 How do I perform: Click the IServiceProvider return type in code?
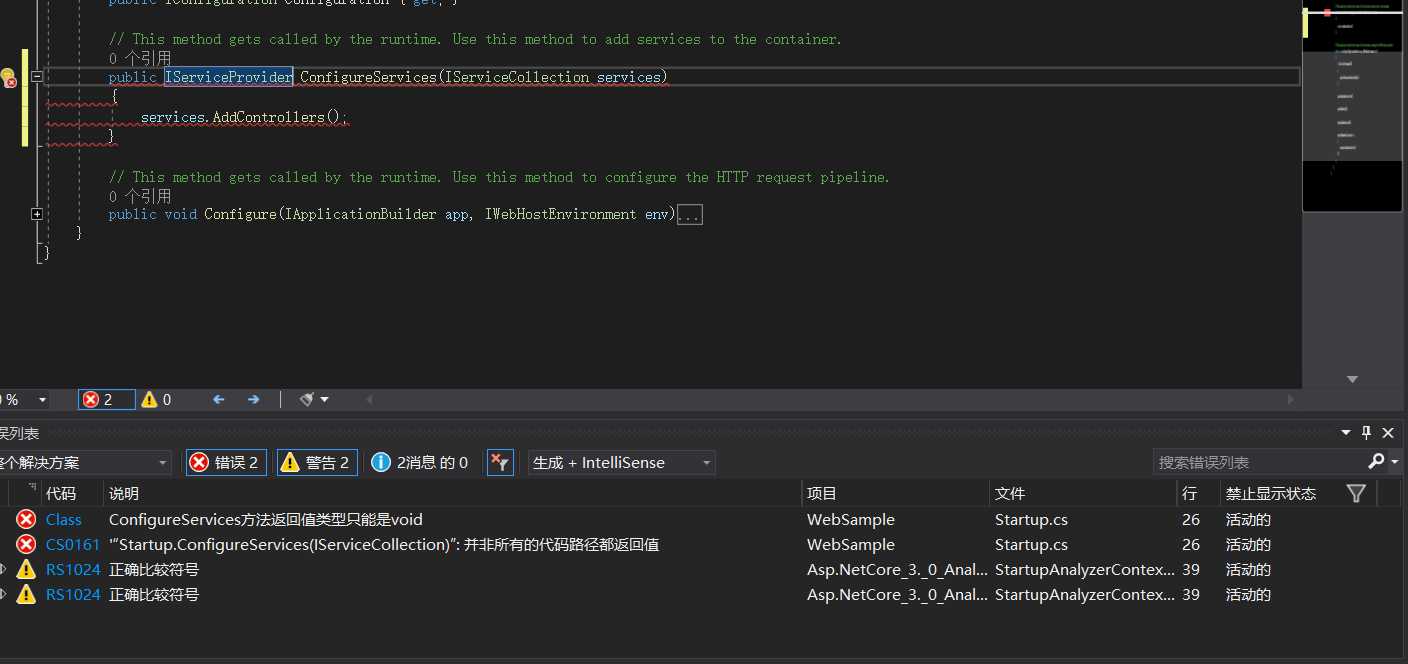click(x=229, y=77)
